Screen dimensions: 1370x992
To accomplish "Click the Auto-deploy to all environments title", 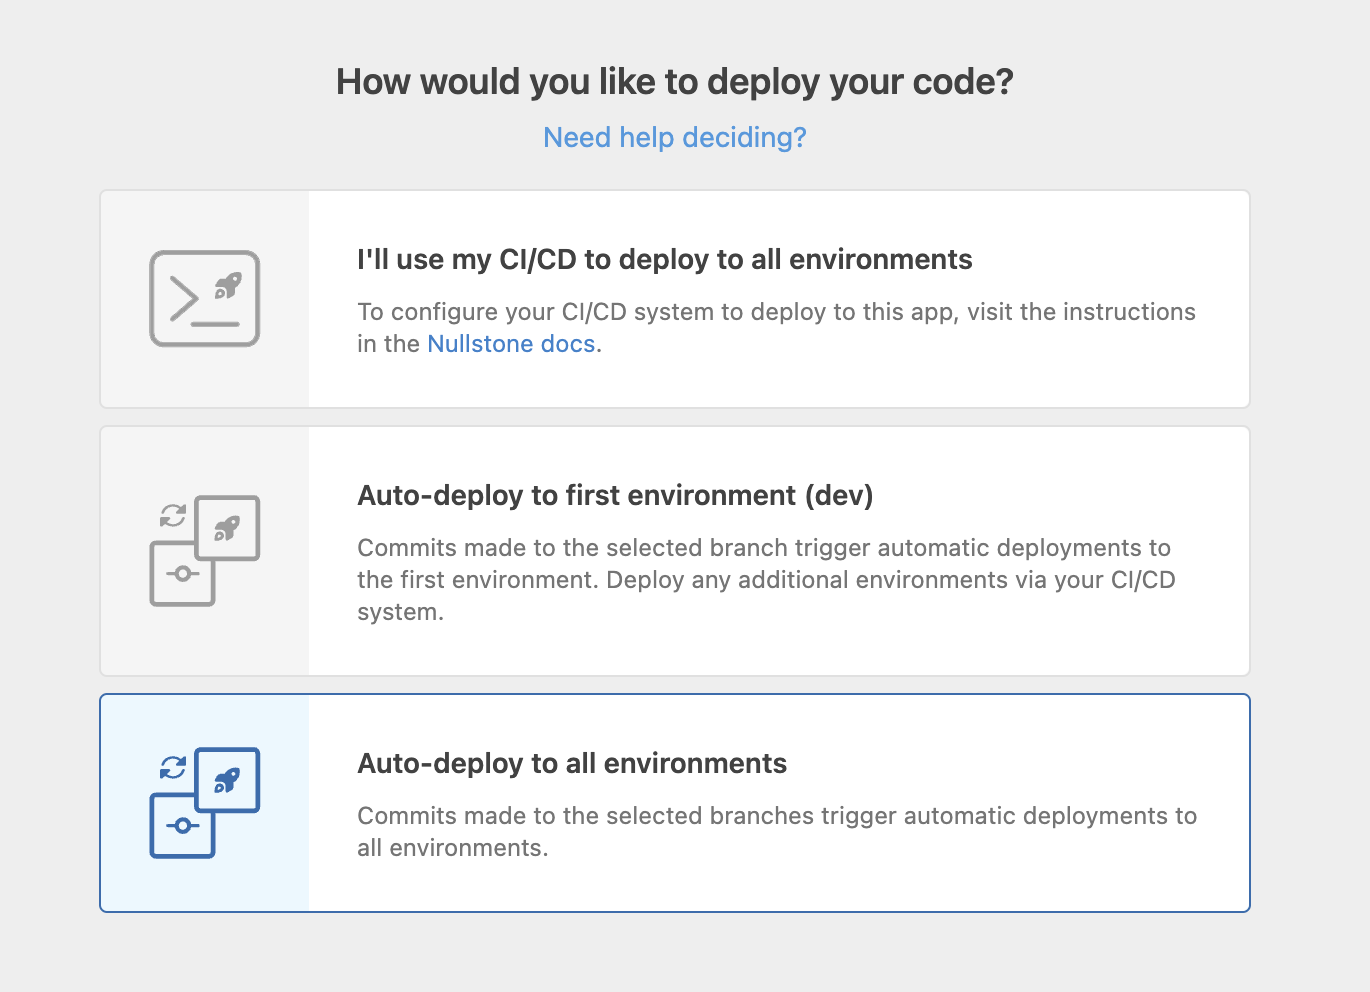I will coord(572,763).
